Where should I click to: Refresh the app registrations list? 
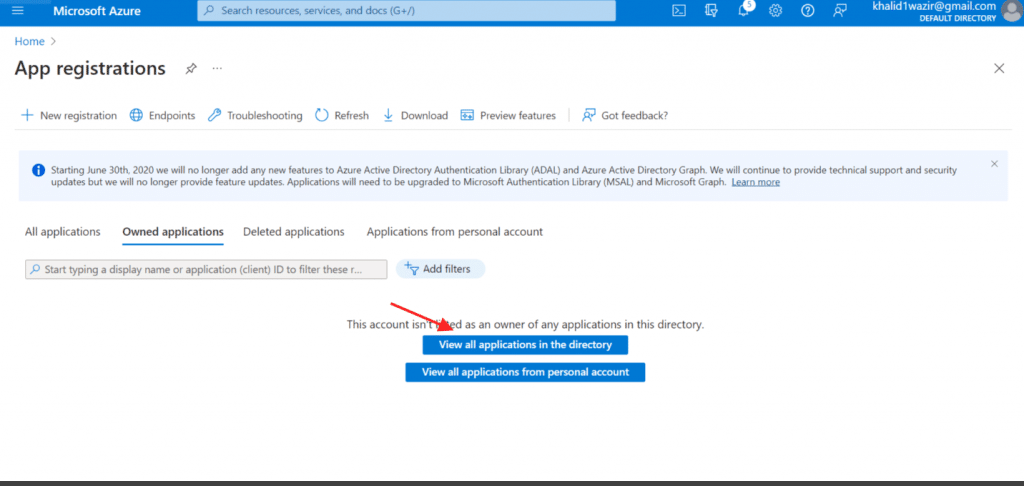click(x=342, y=116)
